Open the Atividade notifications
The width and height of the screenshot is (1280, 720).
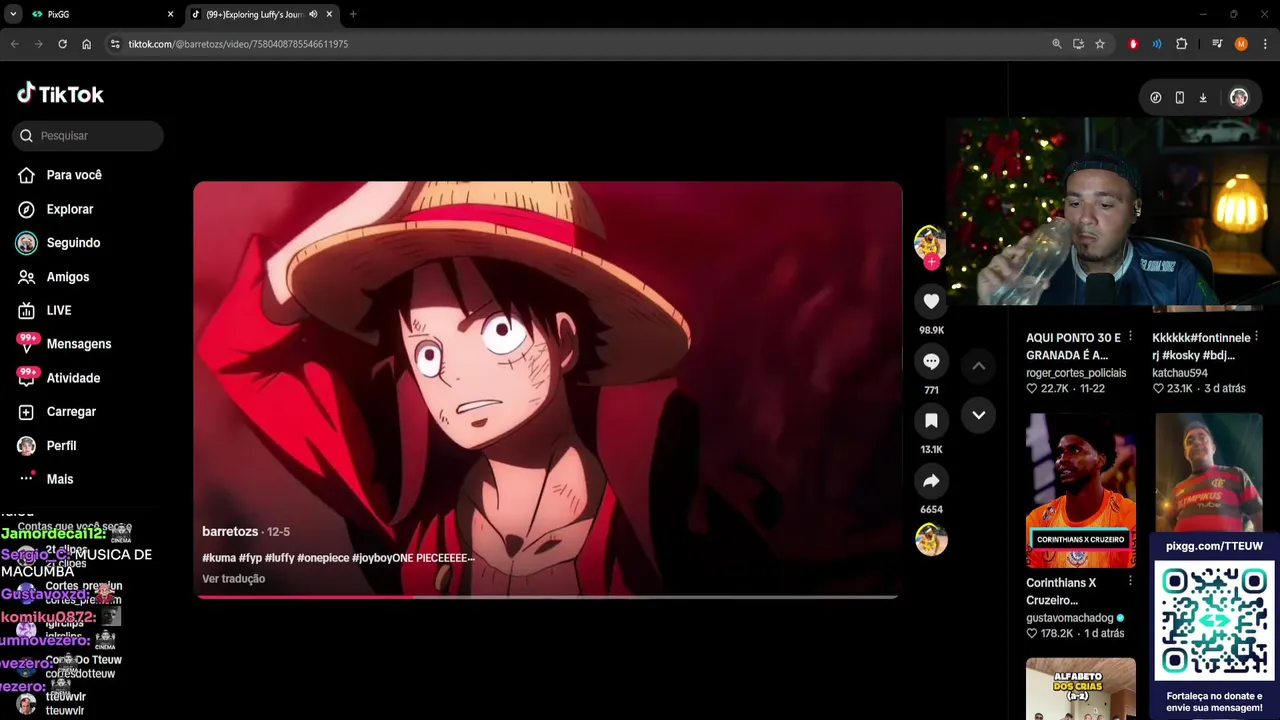[x=59, y=378]
